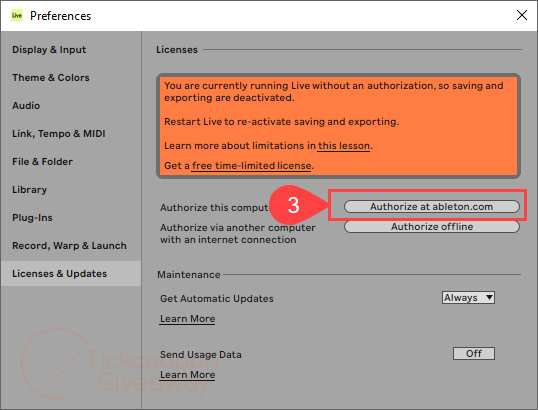Click the 'Get Automatic Updates' label
538x410 pixels.
point(217,298)
